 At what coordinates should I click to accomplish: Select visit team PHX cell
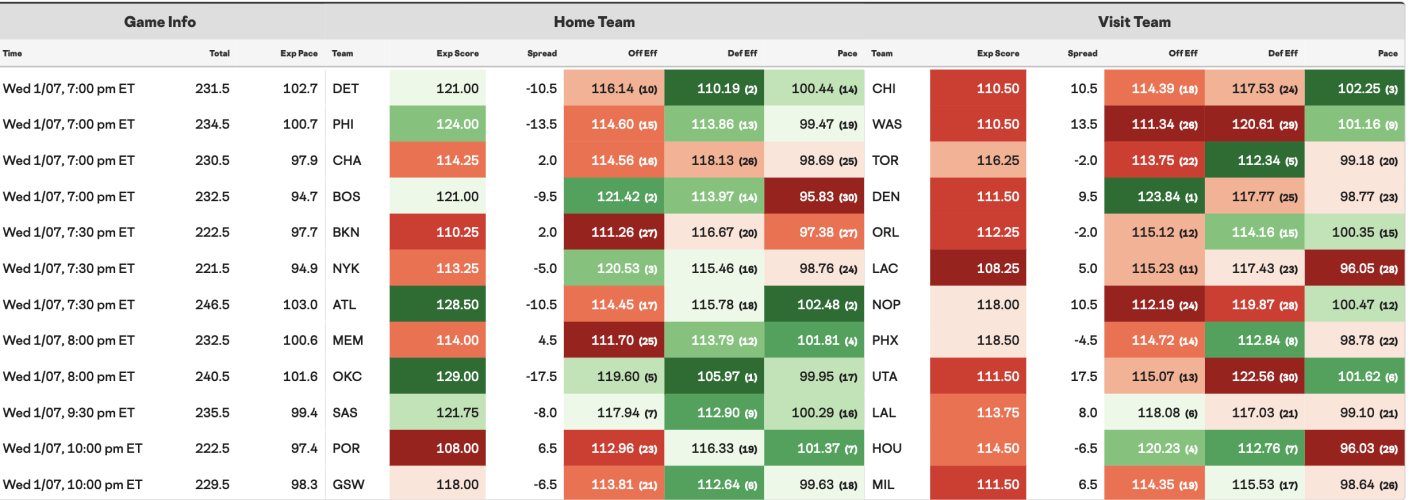885,340
